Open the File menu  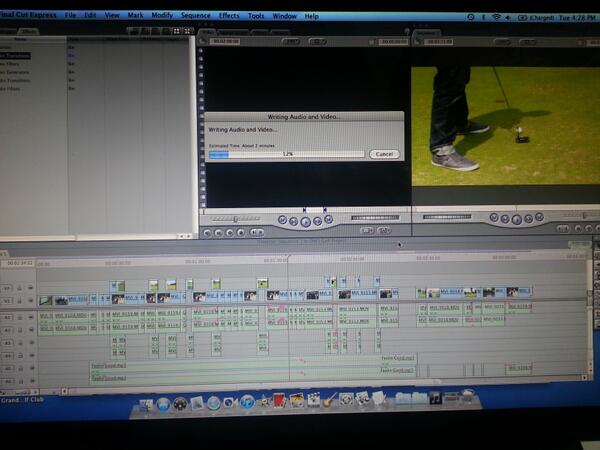[x=70, y=15]
